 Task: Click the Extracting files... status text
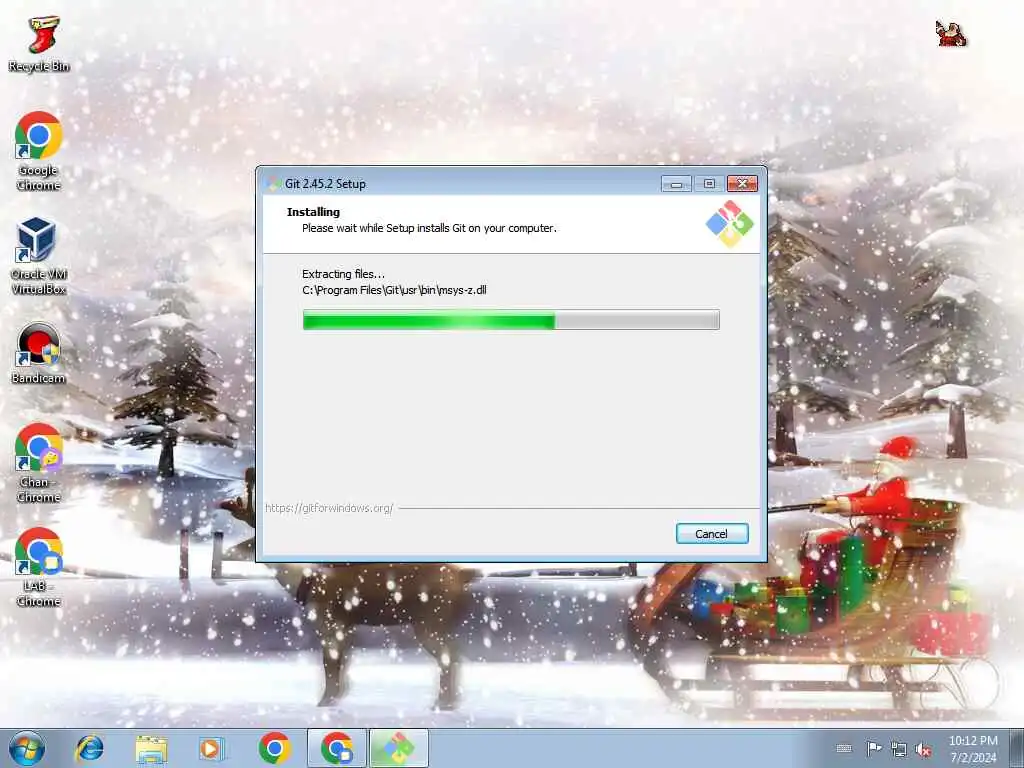coord(344,274)
